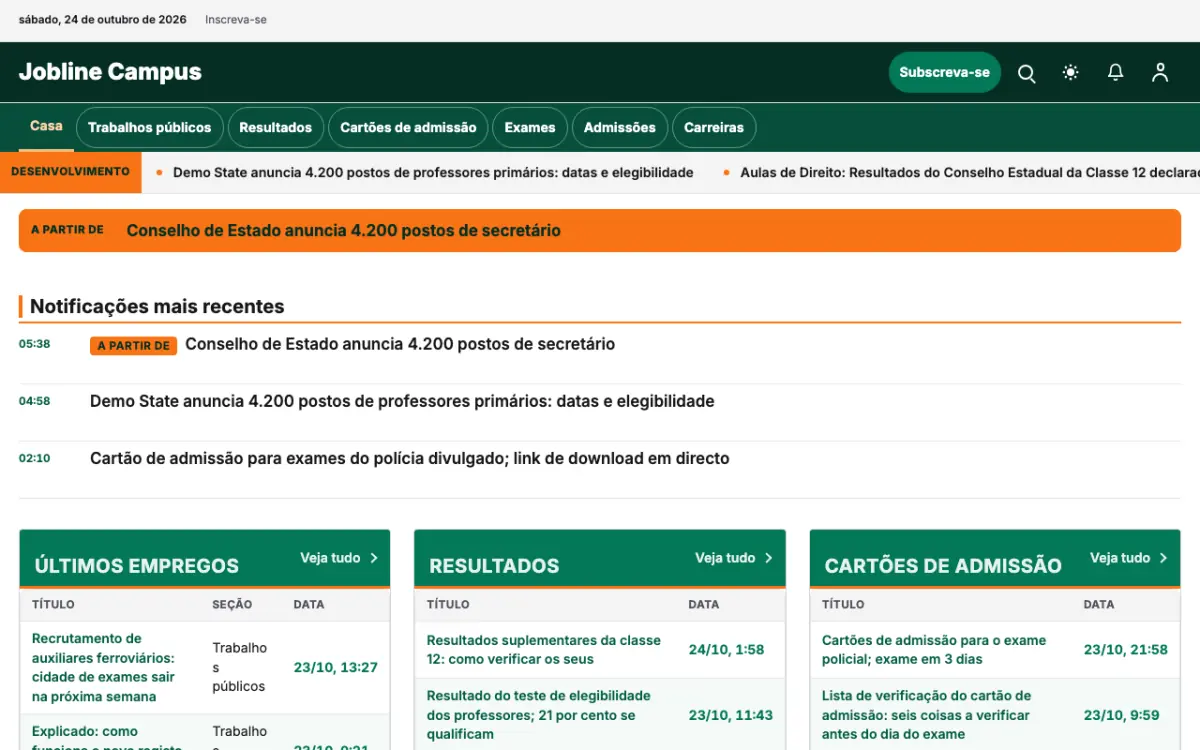The image size is (1200, 750).
Task: Select the Casa navigation tab
Action: [x=46, y=126]
